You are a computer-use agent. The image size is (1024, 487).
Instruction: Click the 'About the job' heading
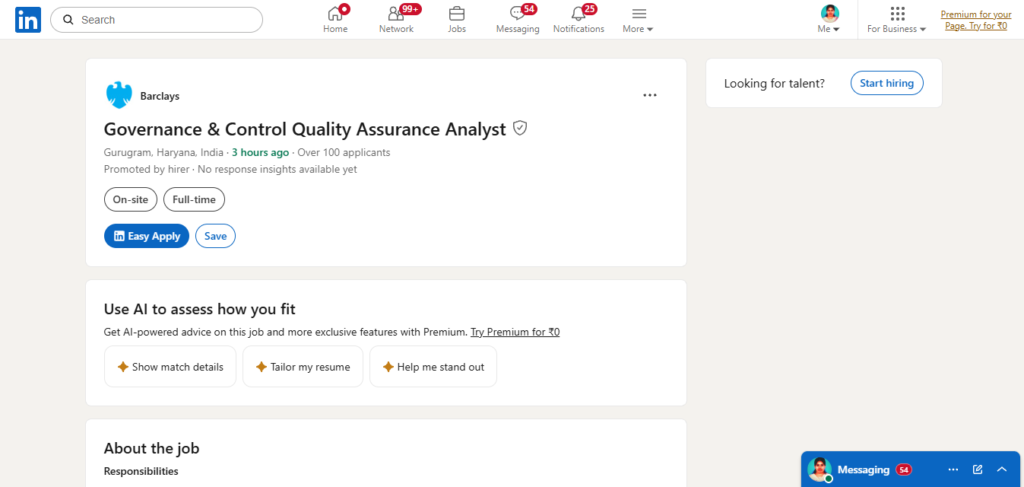pyautogui.click(x=152, y=448)
